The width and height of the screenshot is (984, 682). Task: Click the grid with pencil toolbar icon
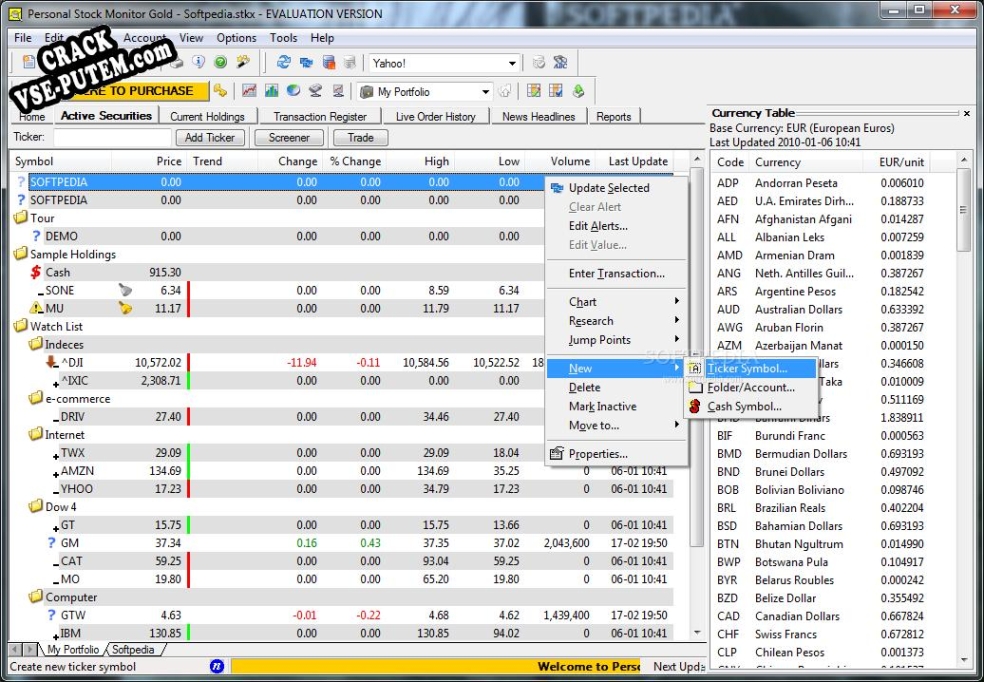(x=534, y=90)
